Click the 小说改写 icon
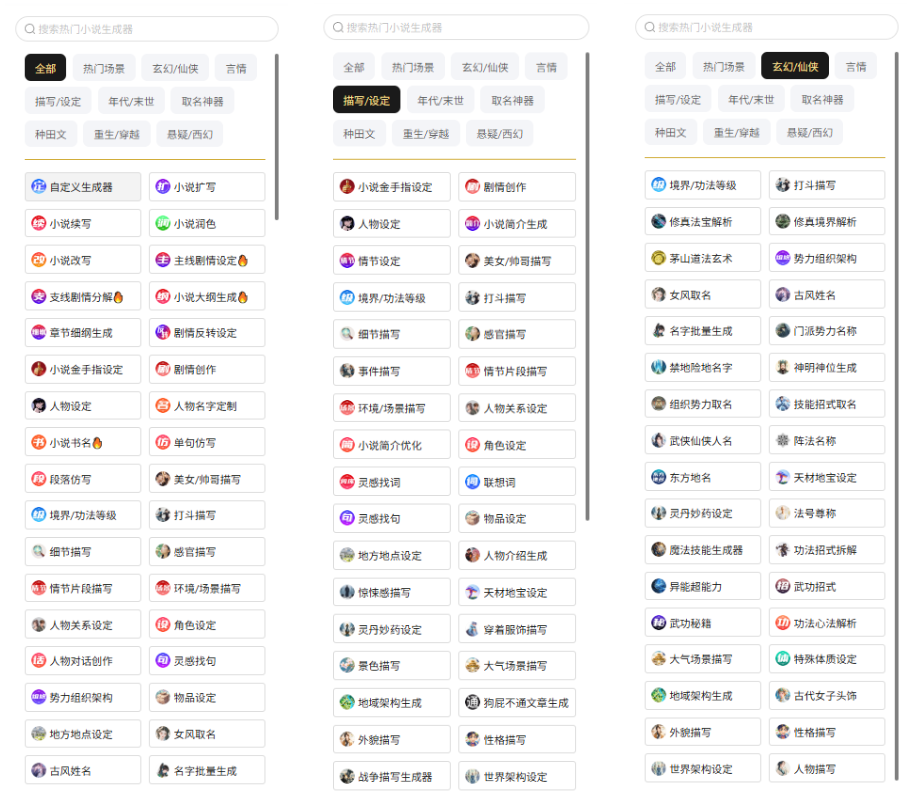 38,260
